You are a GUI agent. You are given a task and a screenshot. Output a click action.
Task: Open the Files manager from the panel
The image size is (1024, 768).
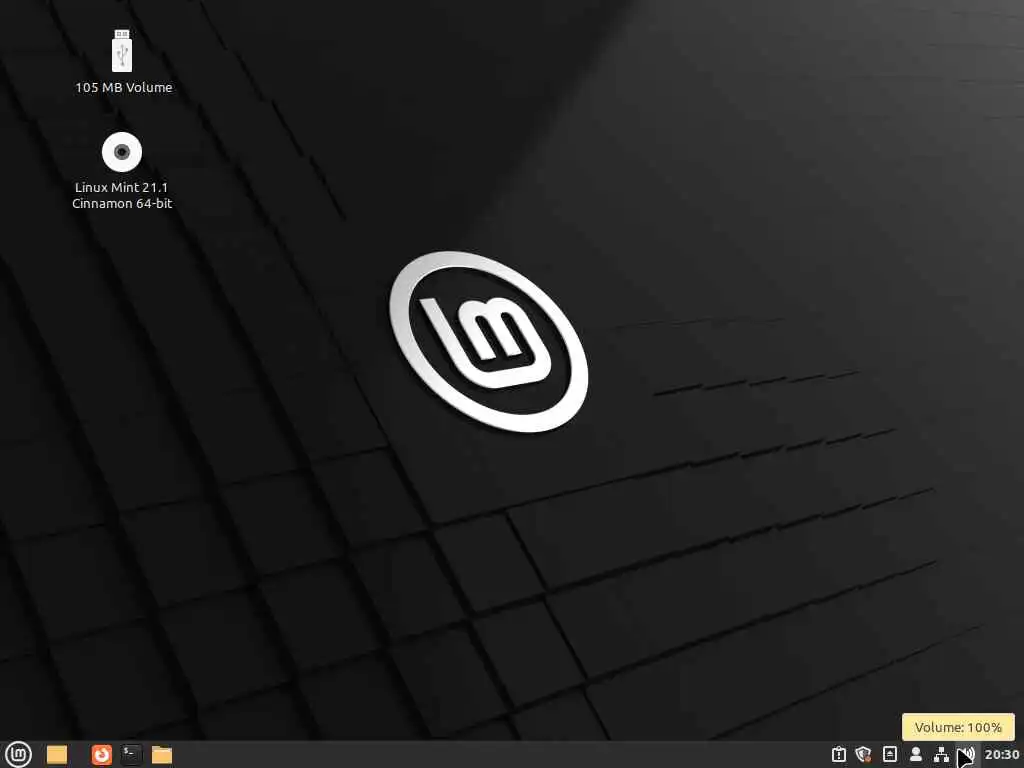coord(161,755)
